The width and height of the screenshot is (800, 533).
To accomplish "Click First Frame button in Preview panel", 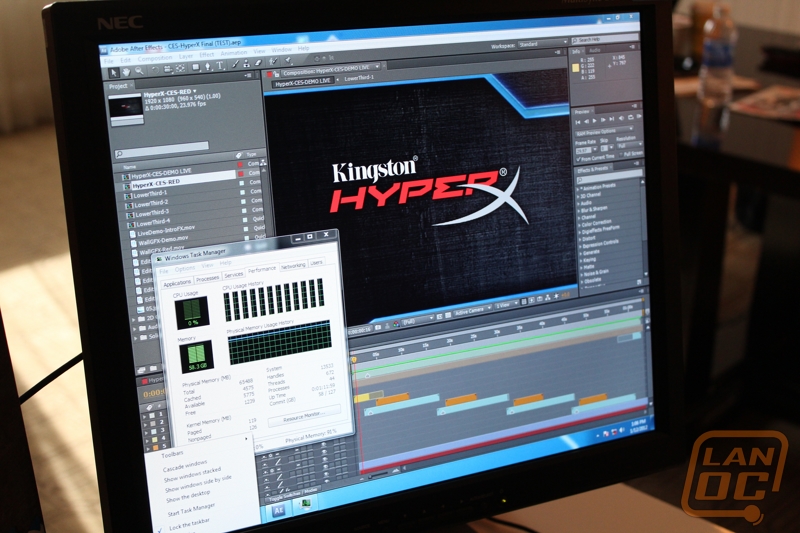I will click(578, 122).
